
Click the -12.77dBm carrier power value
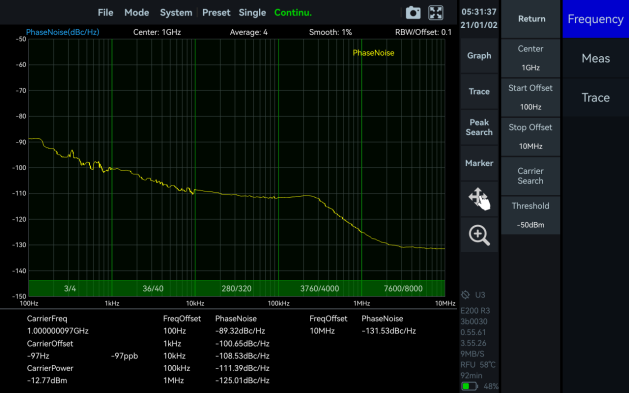coord(47,380)
